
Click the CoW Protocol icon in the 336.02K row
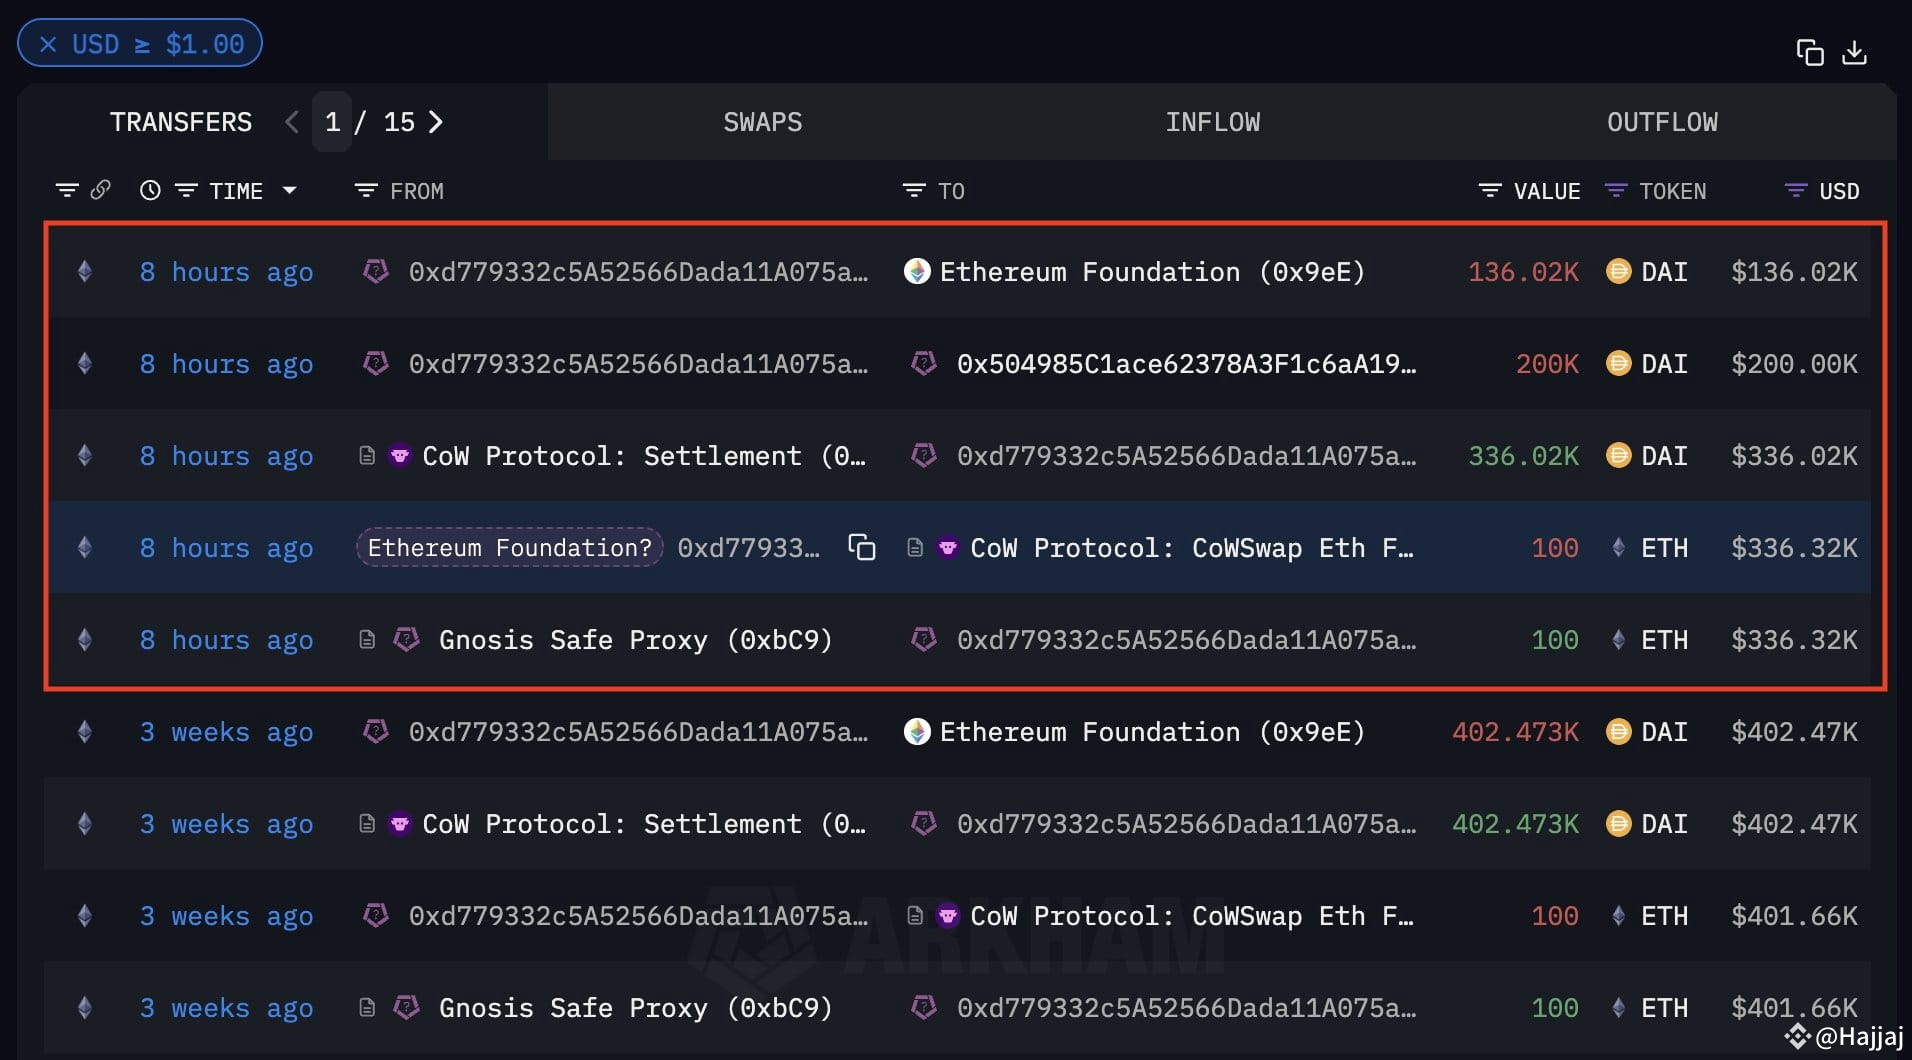pos(399,456)
